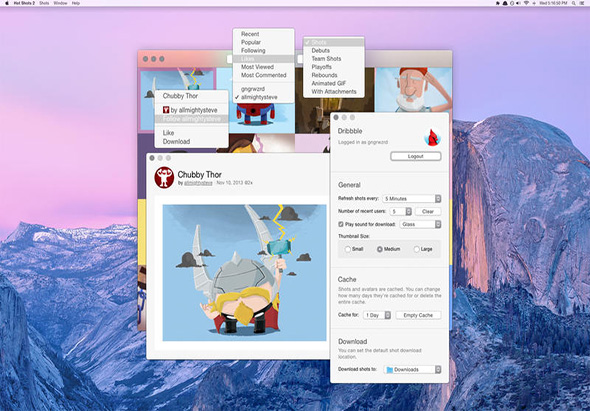The height and width of the screenshot is (411, 590).
Task: Click Chubby Thor title in context menu
Action: coord(192,96)
